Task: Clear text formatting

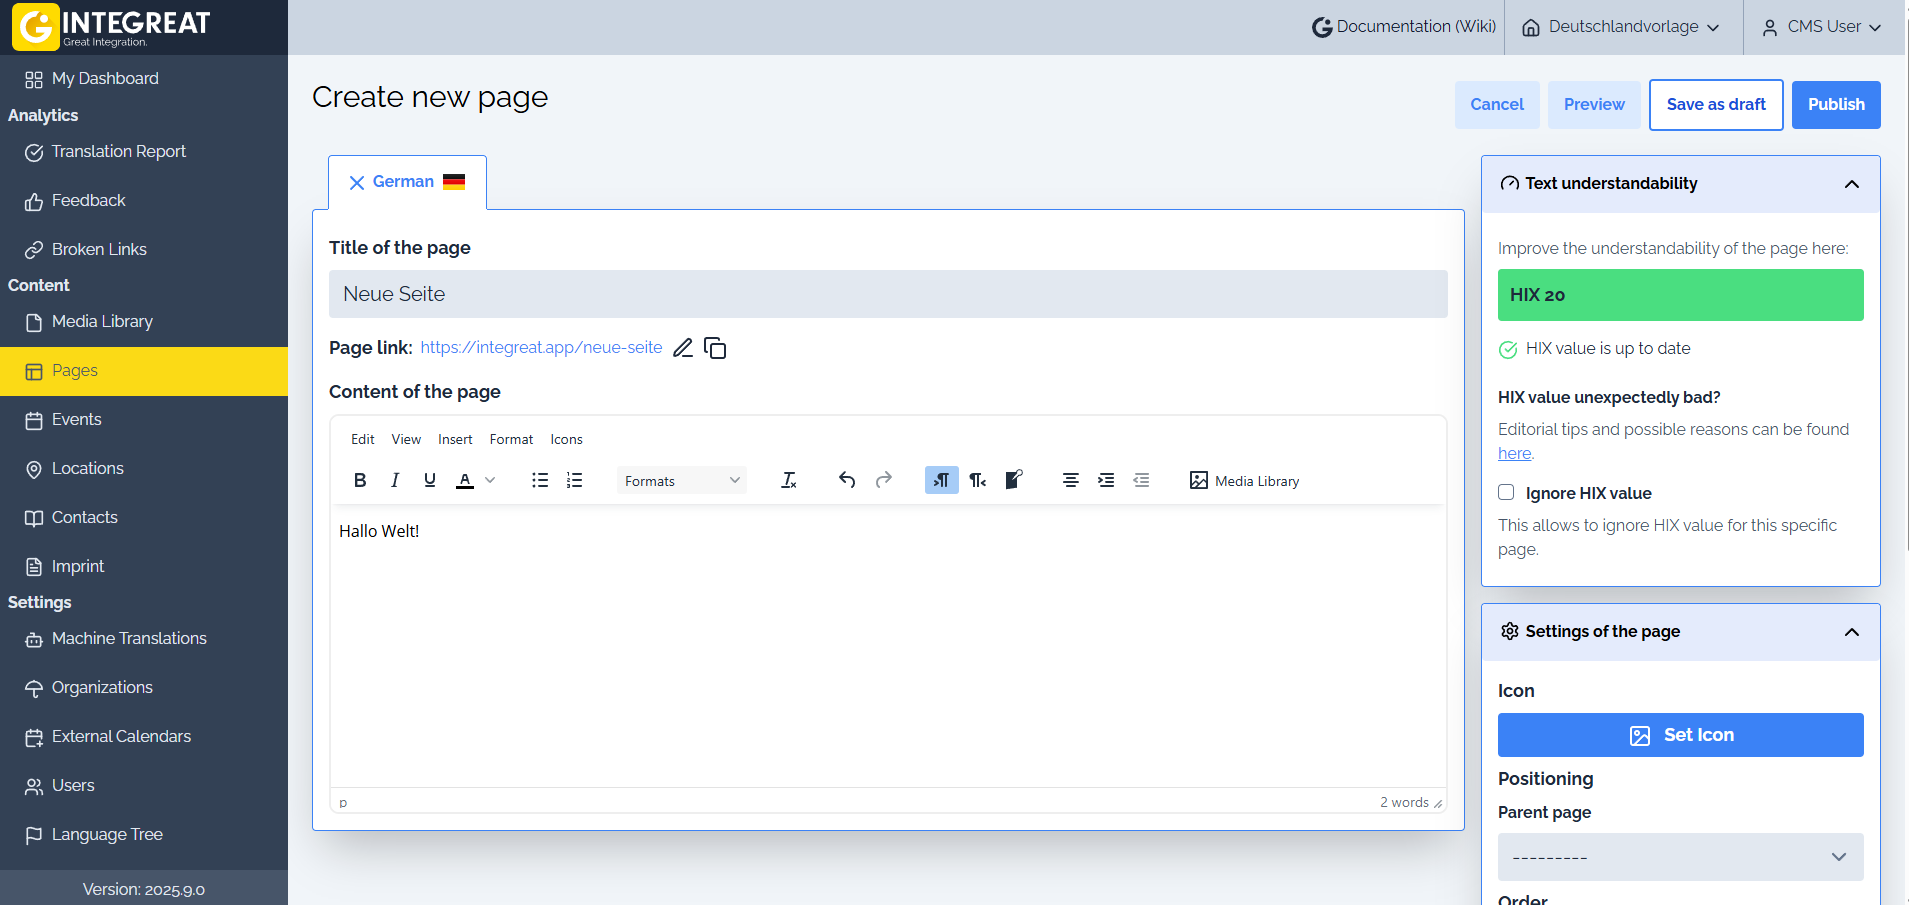Action: (789, 481)
